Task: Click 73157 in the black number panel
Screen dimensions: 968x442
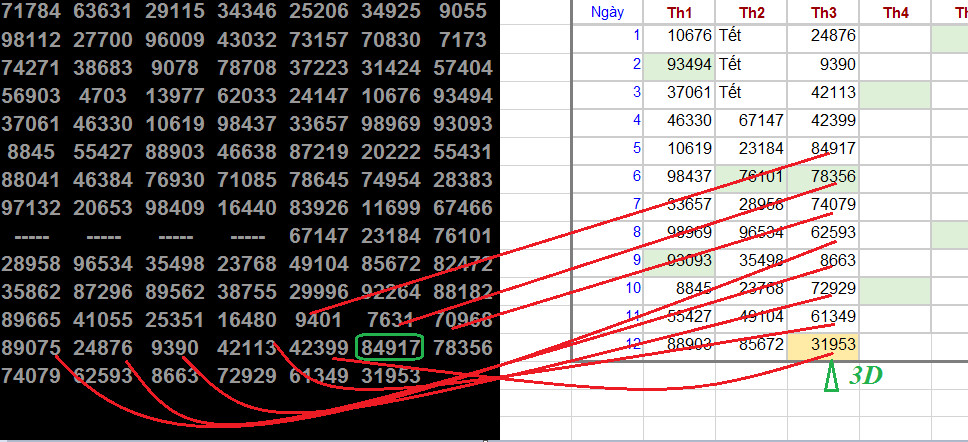Action: coord(319,40)
